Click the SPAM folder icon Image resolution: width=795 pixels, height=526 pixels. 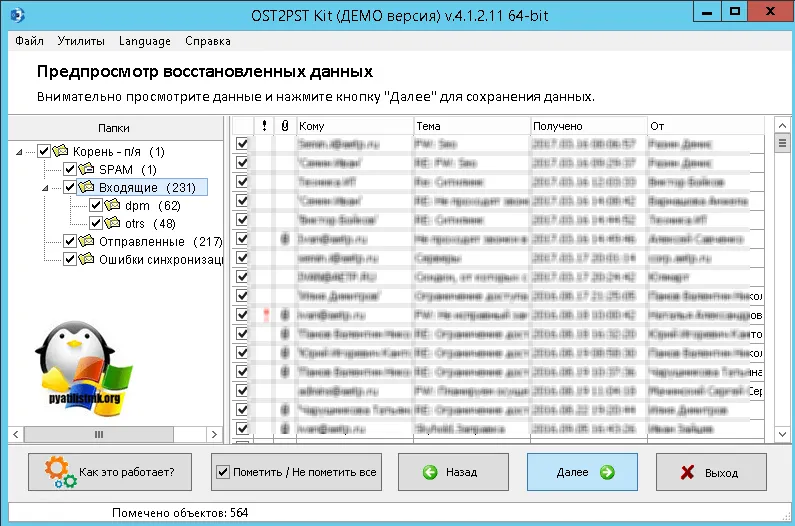tap(86, 168)
